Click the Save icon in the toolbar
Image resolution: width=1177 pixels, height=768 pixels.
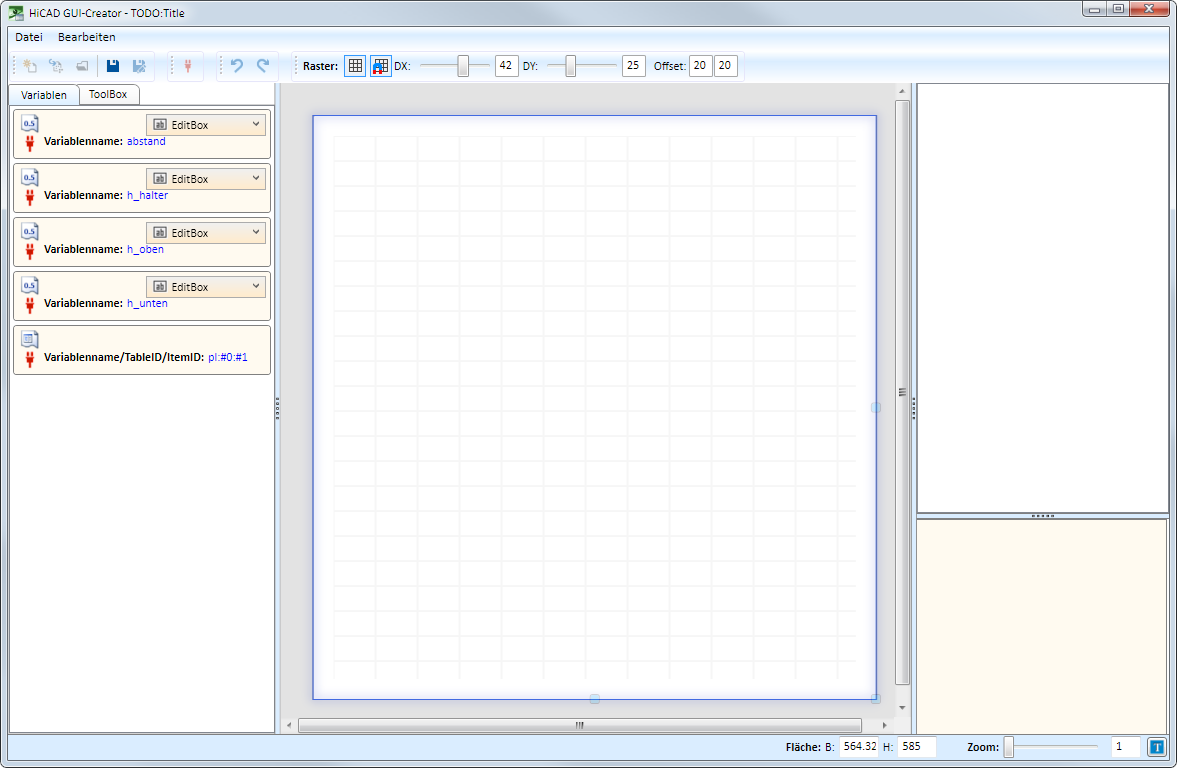click(113, 66)
